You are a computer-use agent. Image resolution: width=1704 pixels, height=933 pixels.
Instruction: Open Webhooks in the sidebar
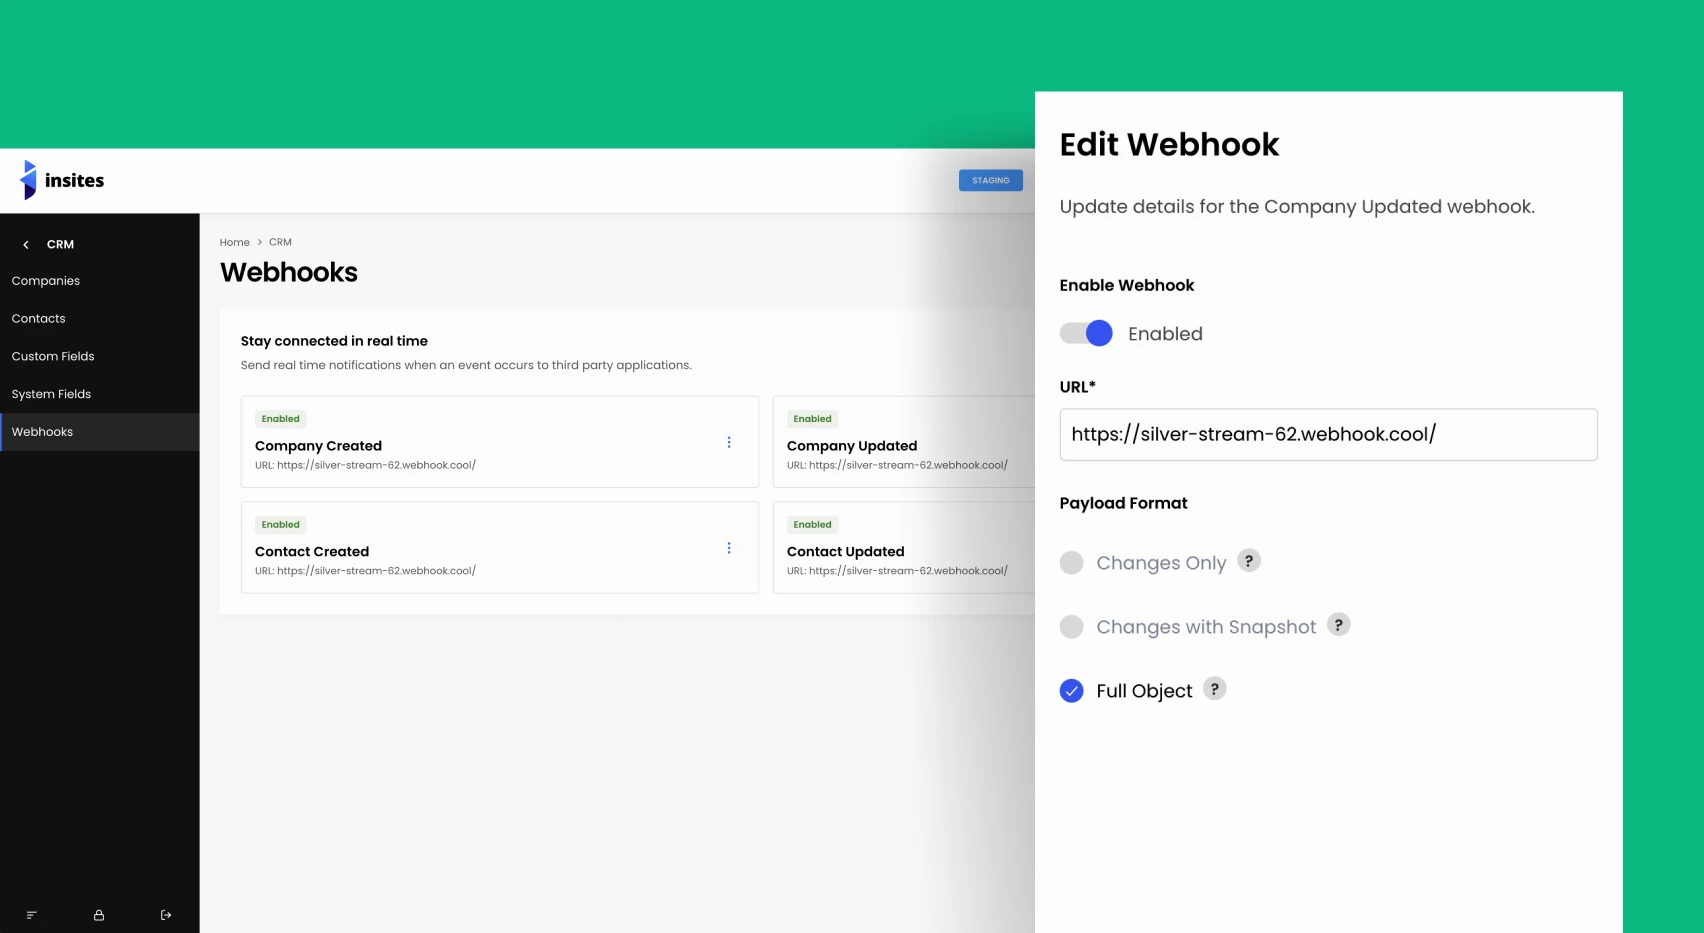(x=100, y=432)
